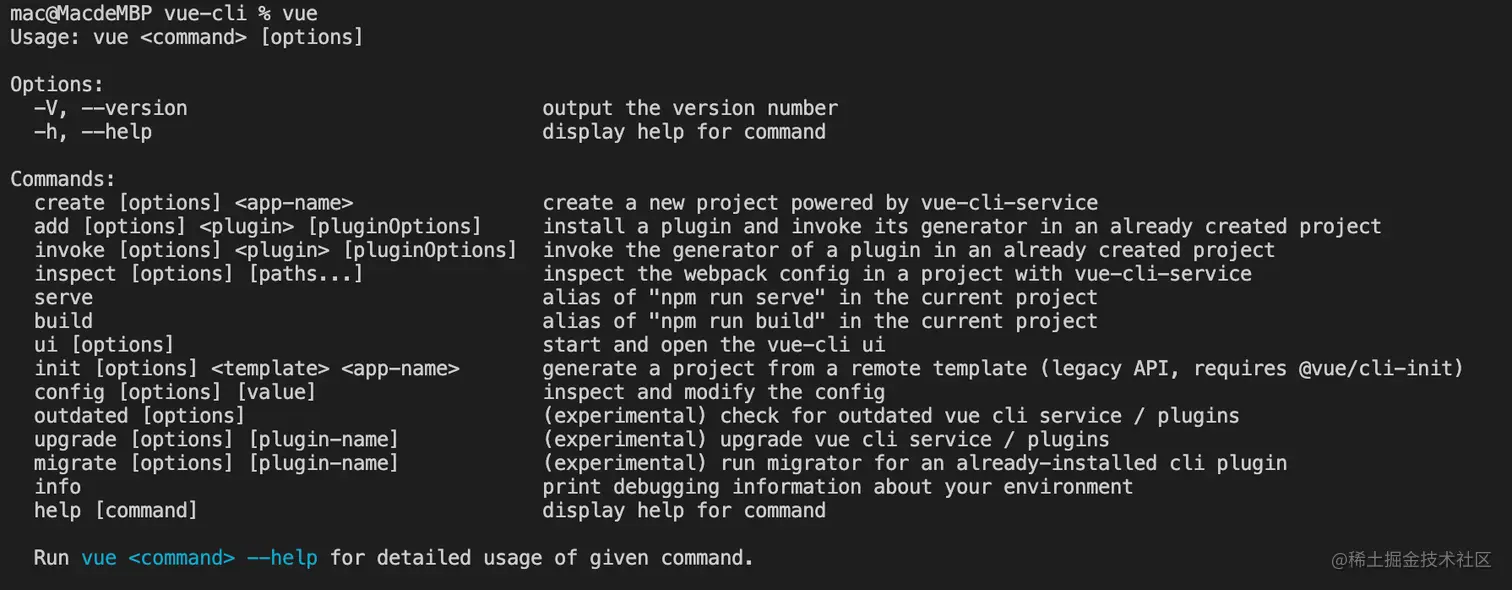Click the "migrate [options] [plugin-name]" command
The image size is (1512, 590).
pos(217,463)
